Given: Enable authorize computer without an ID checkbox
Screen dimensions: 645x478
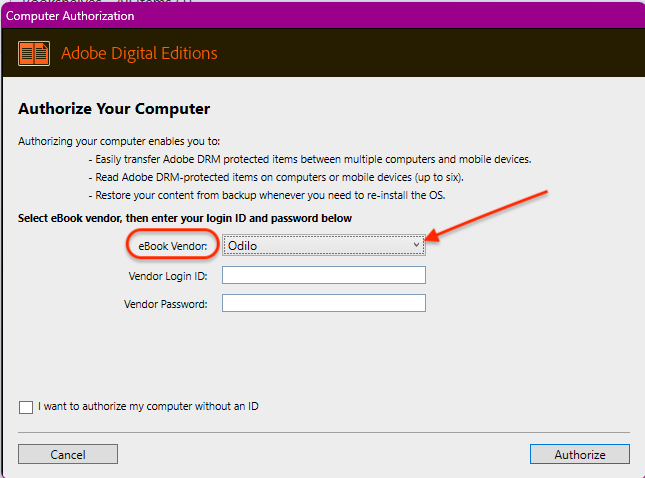Looking at the screenshot, I should point(26,407).
